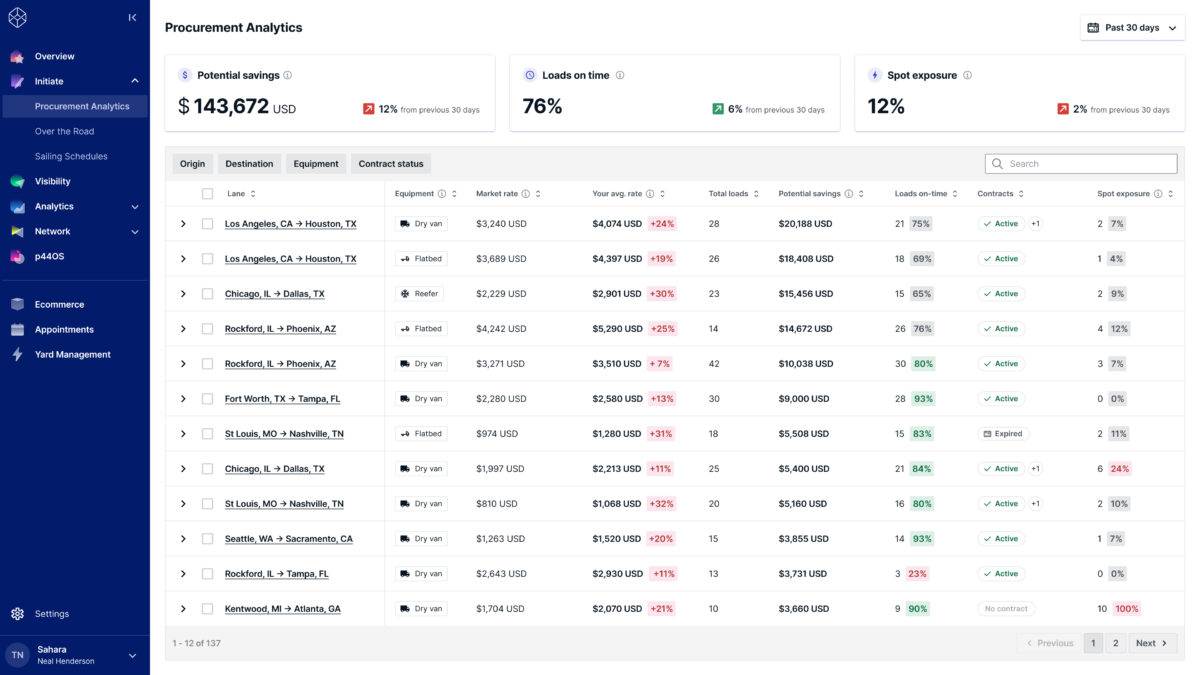This screenshot has width=1200, height=675.
Task: Open Sailing Schedules in the sidebar
Action: pyautogui.click(x=71, y=156)
